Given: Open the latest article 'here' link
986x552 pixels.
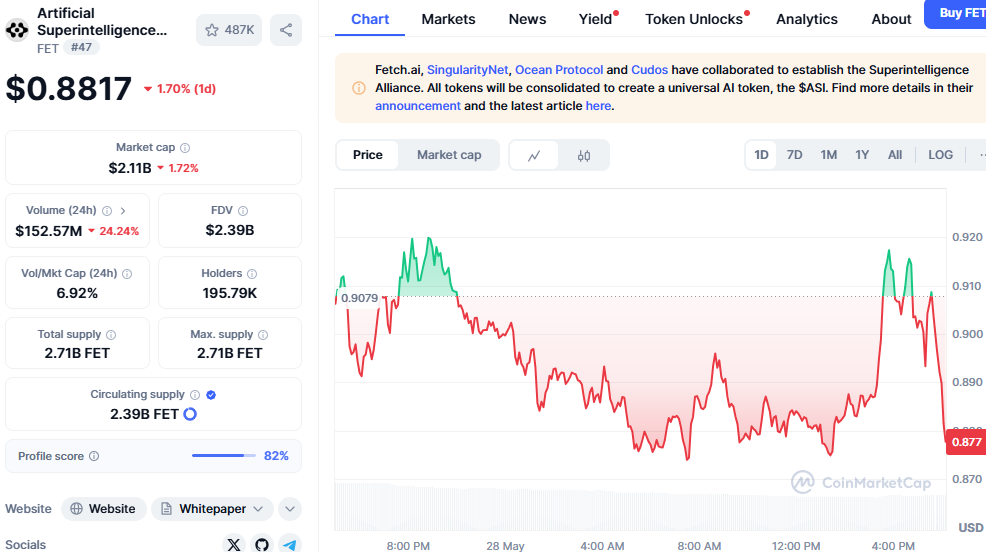Looking at the screenshot, I should [x=598, y=106].
